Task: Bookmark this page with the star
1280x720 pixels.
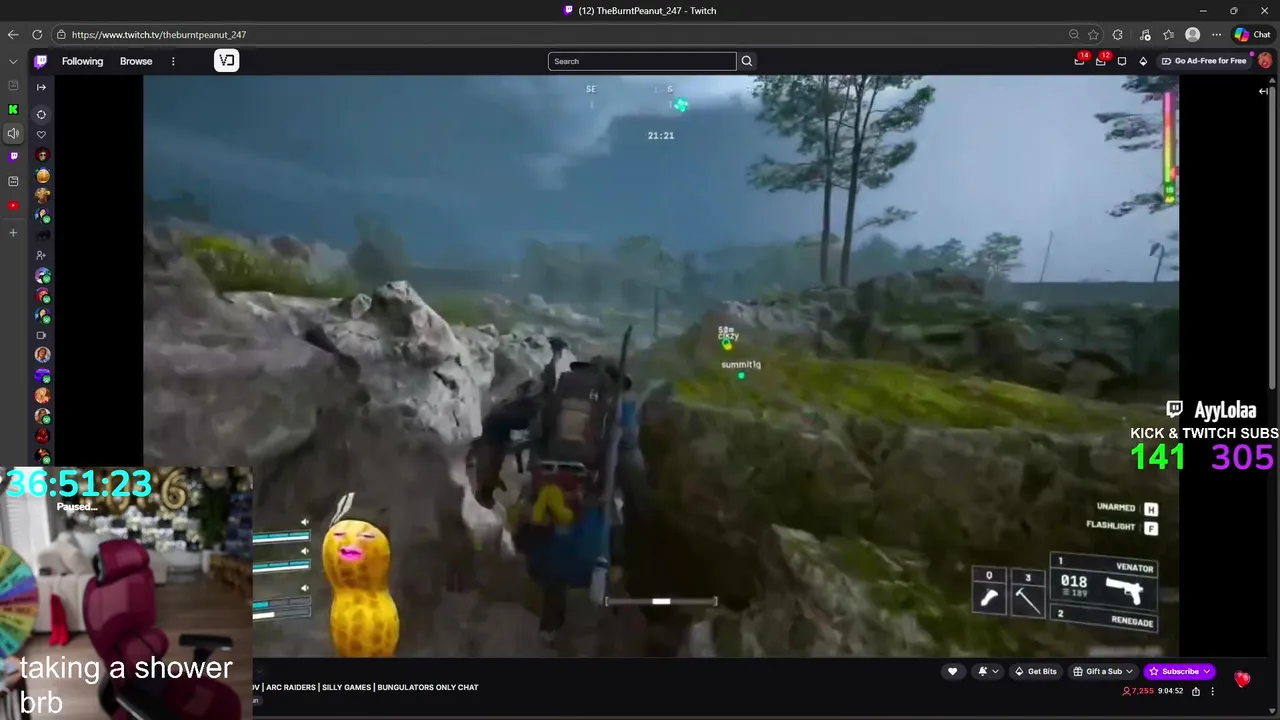Action: tap(1094, 34)
